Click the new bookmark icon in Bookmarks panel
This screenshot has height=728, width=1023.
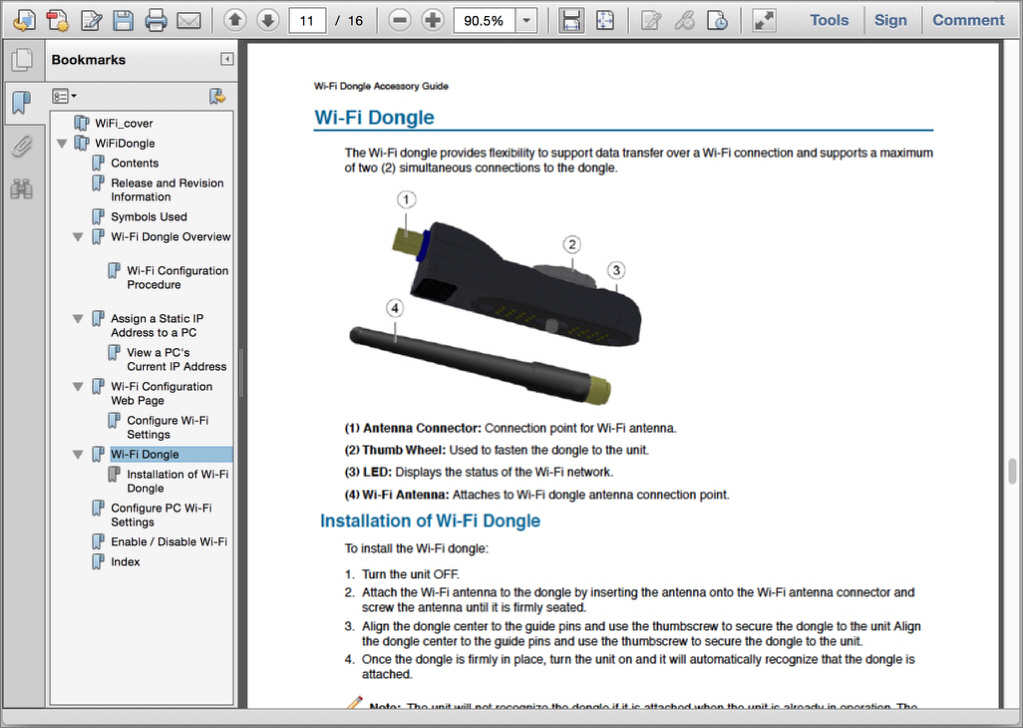(217, 96)
